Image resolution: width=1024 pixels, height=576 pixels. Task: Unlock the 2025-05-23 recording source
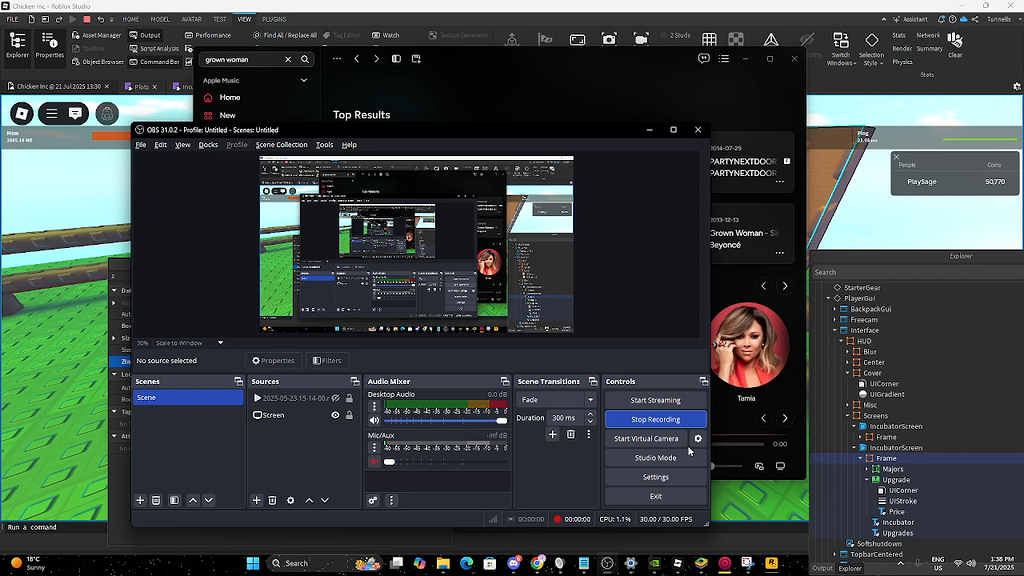coord(349,397)
